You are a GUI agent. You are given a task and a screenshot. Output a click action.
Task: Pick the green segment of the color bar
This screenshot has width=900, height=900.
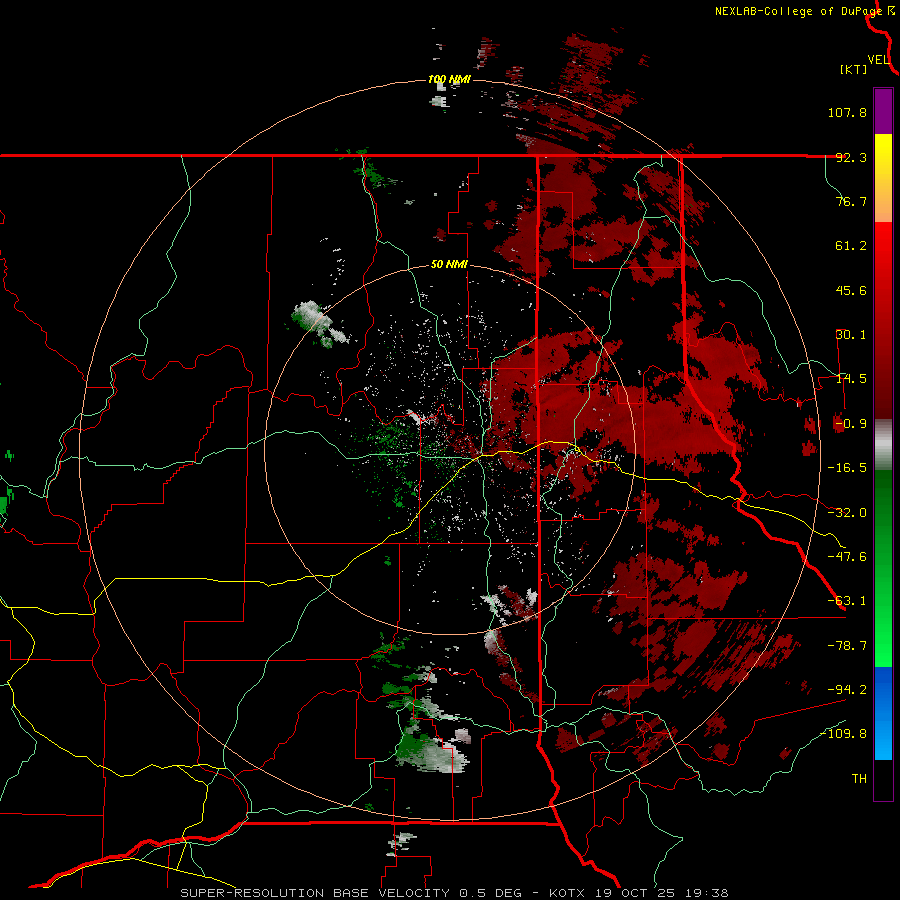(883, 568)
